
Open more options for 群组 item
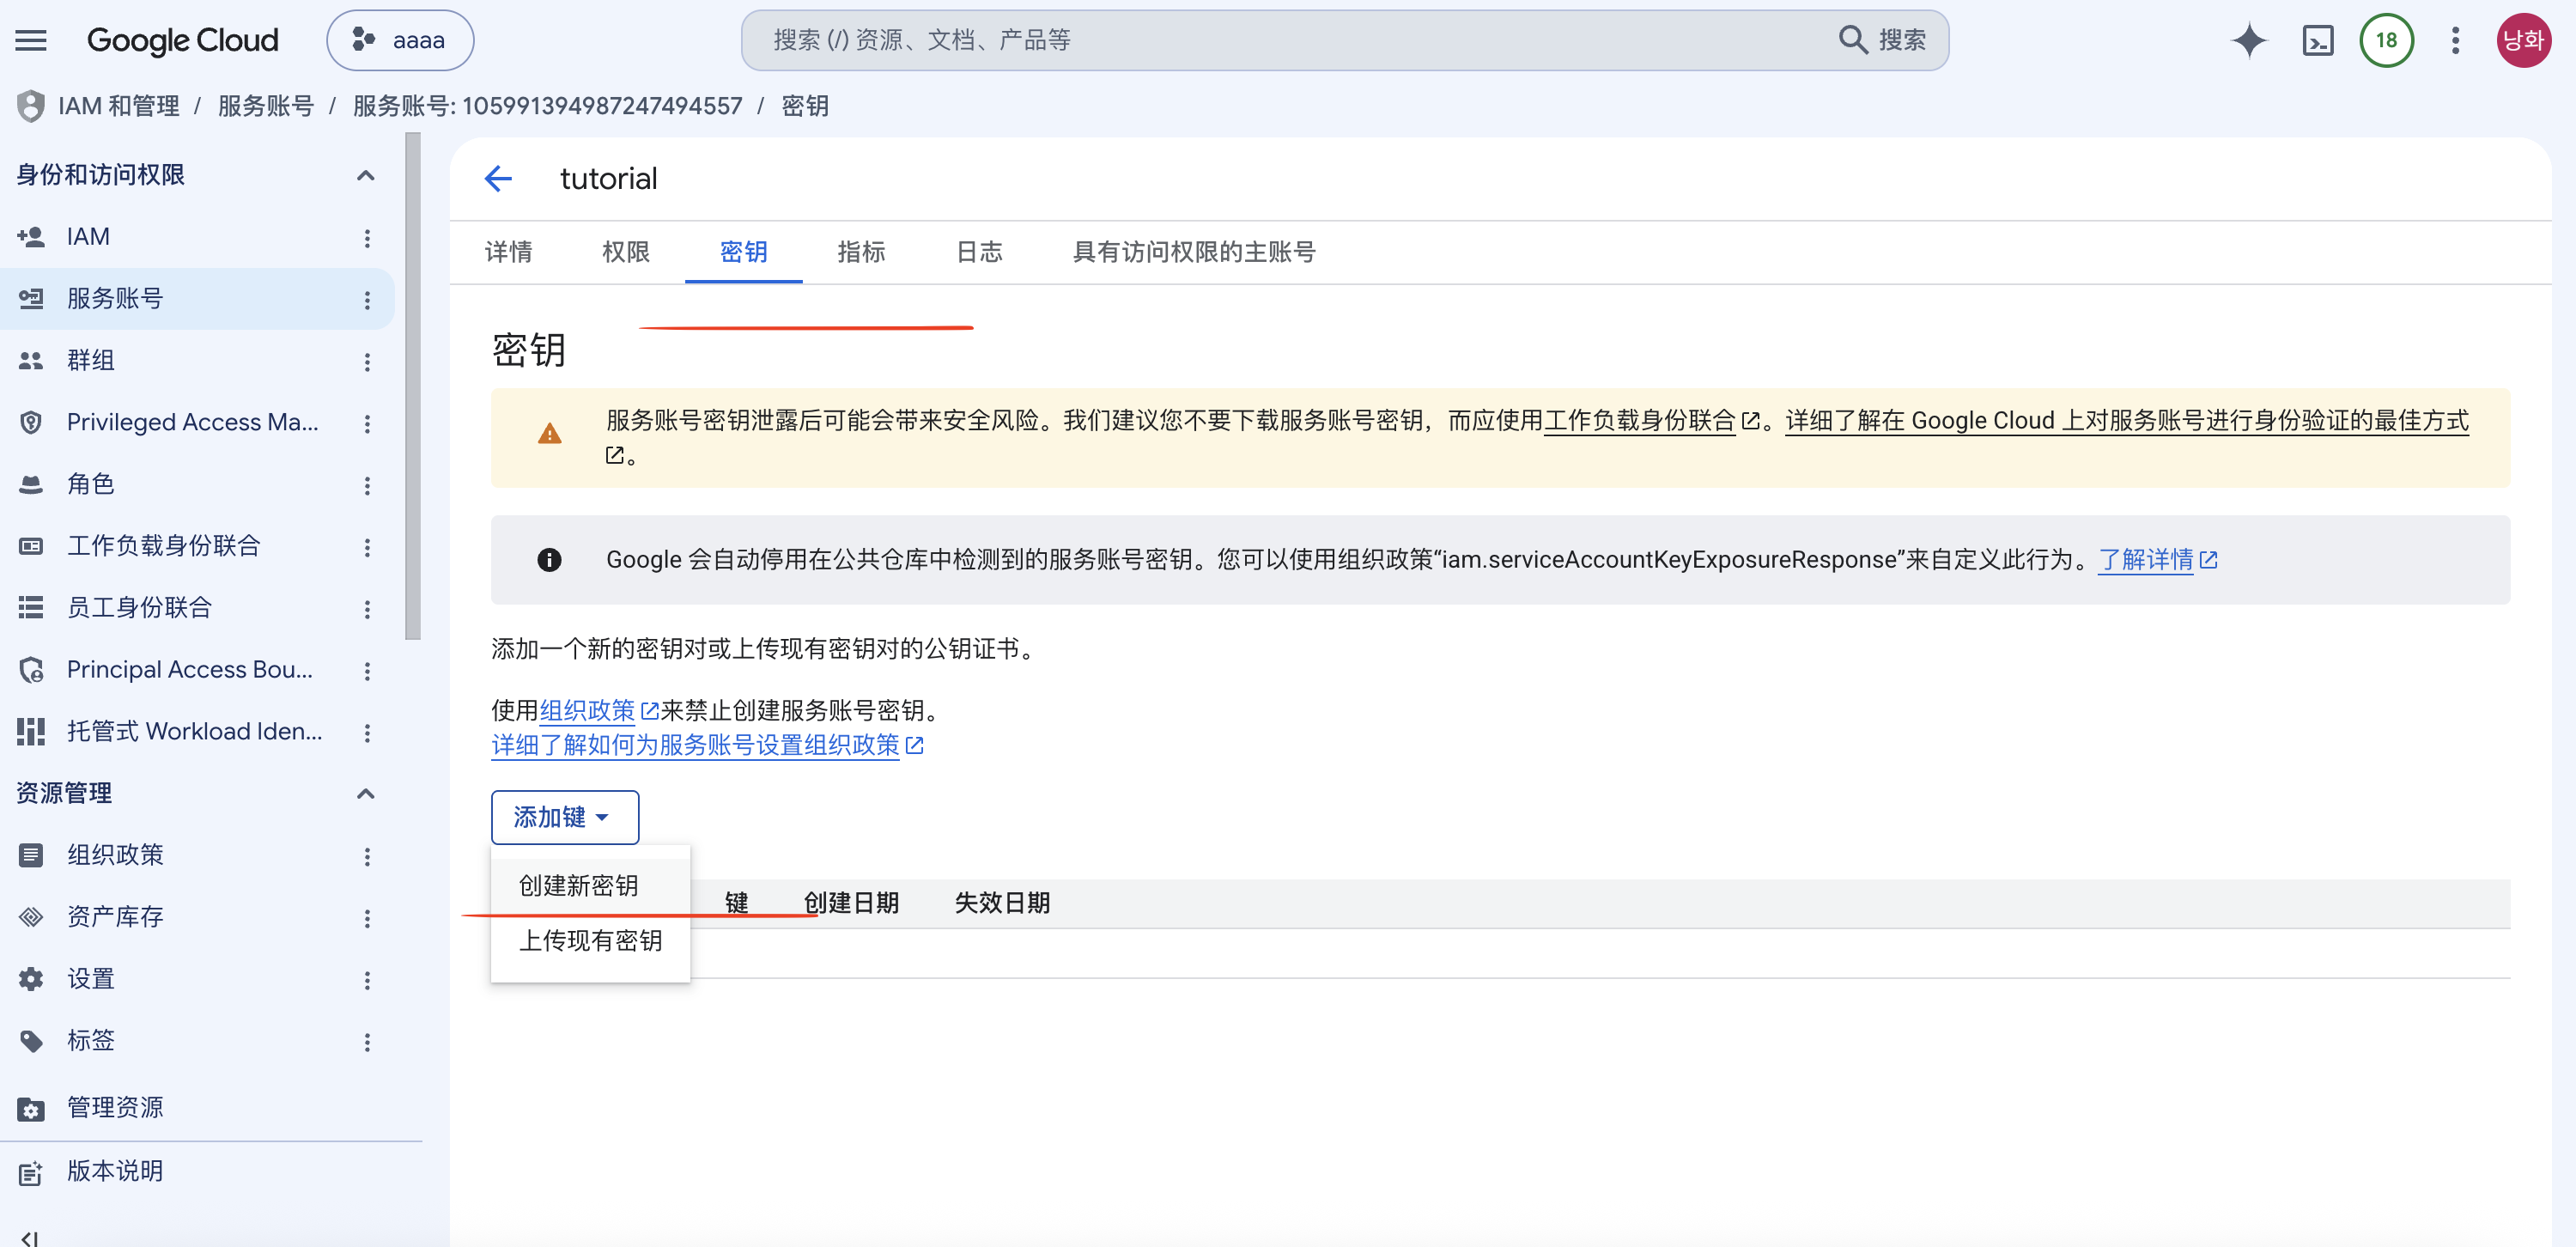[x=367, y=362]
